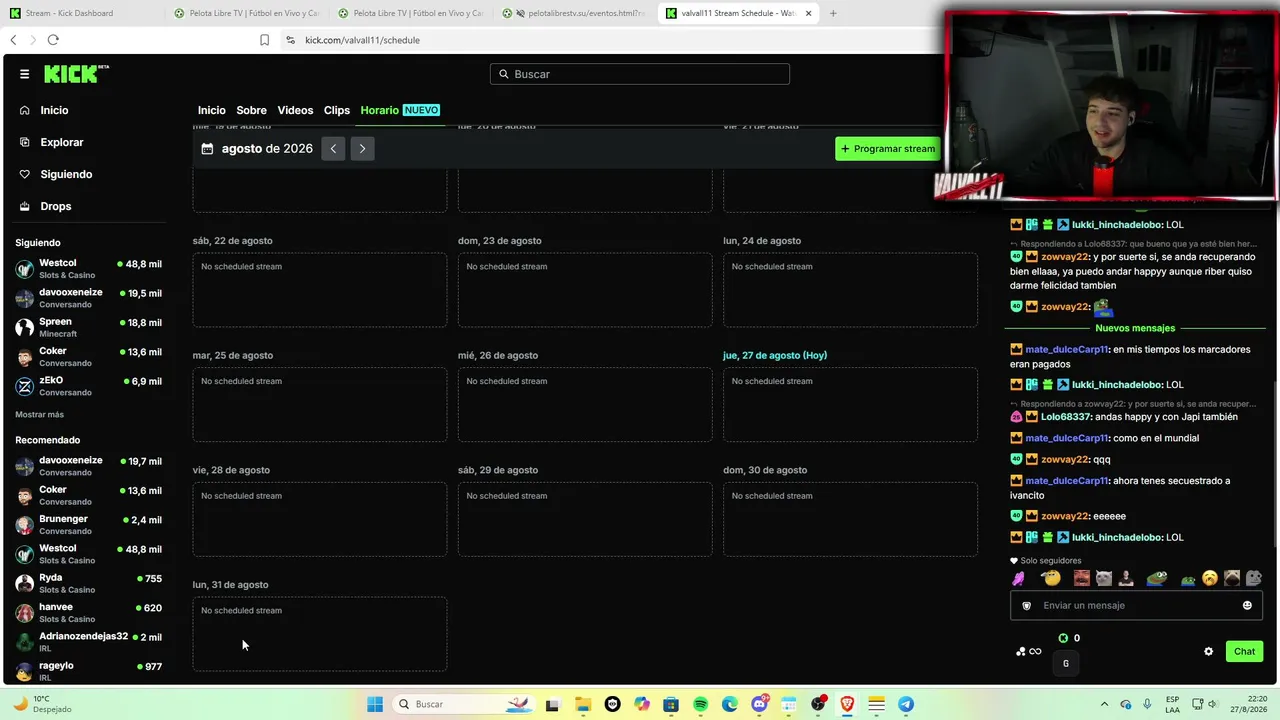Open rageylo's channel in Recomendado

pyautogui.click(x=88, y=671)
